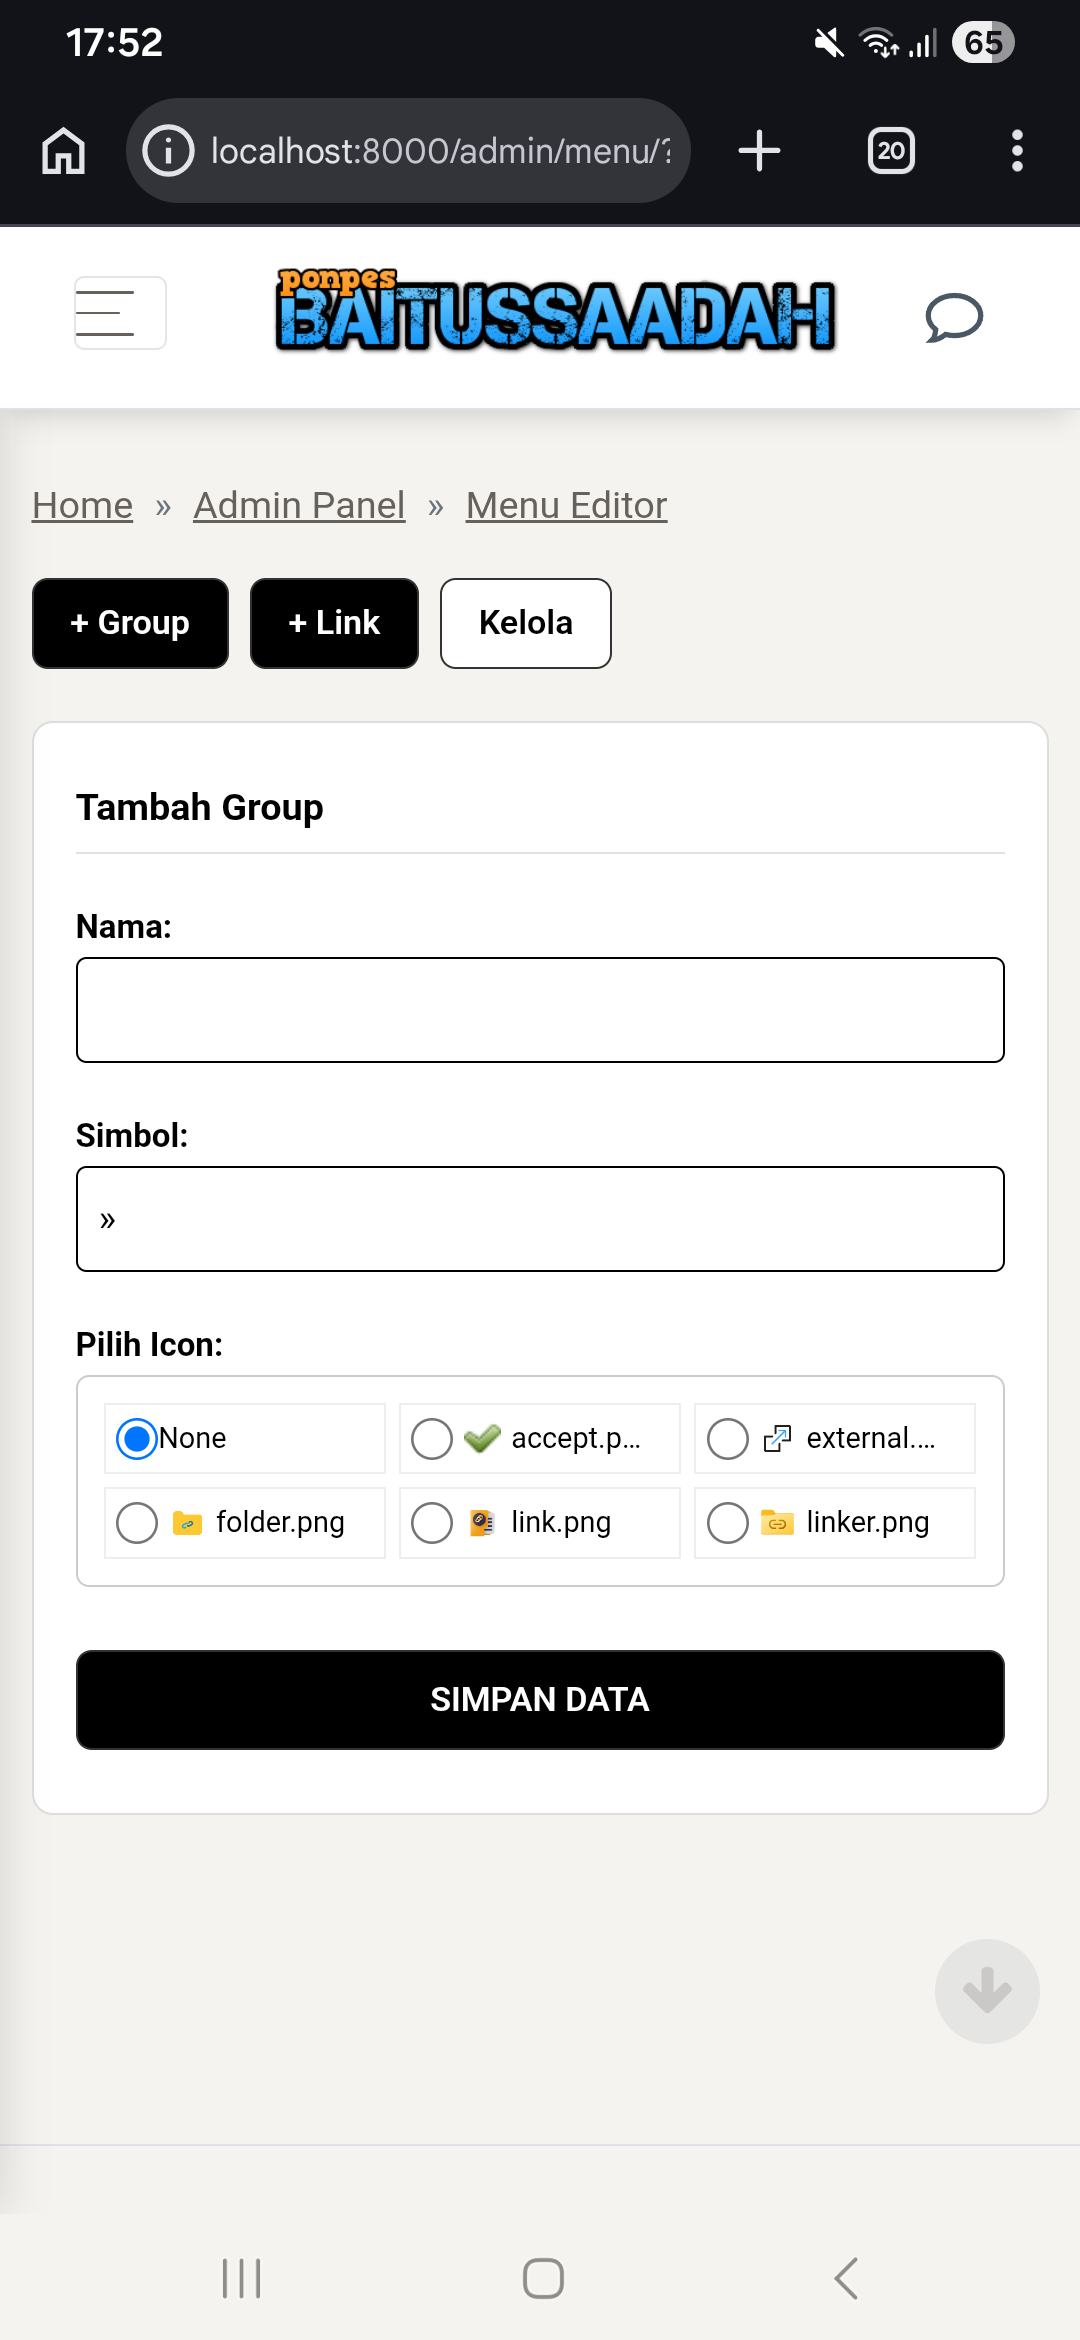
Task: Tap the site info icon in address bar
Action: 168,151
